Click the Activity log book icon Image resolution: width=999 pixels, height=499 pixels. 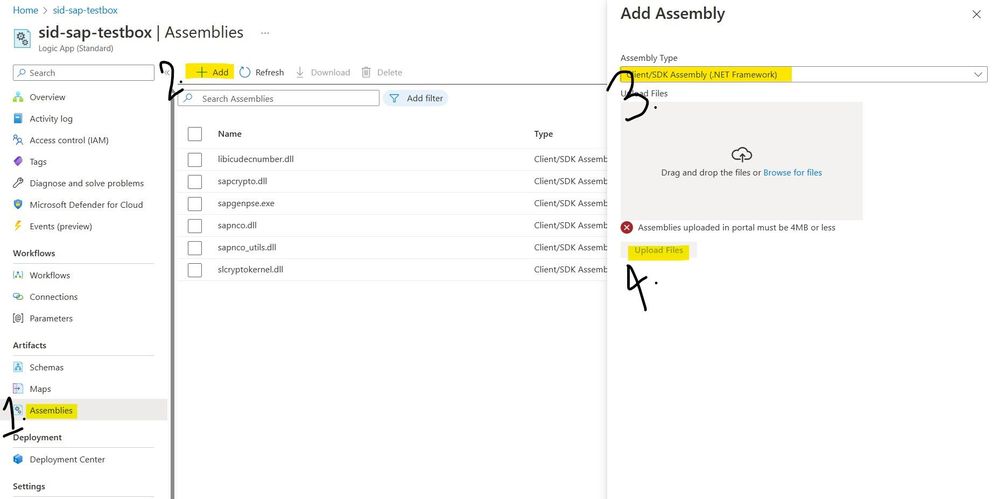(18, 119)
